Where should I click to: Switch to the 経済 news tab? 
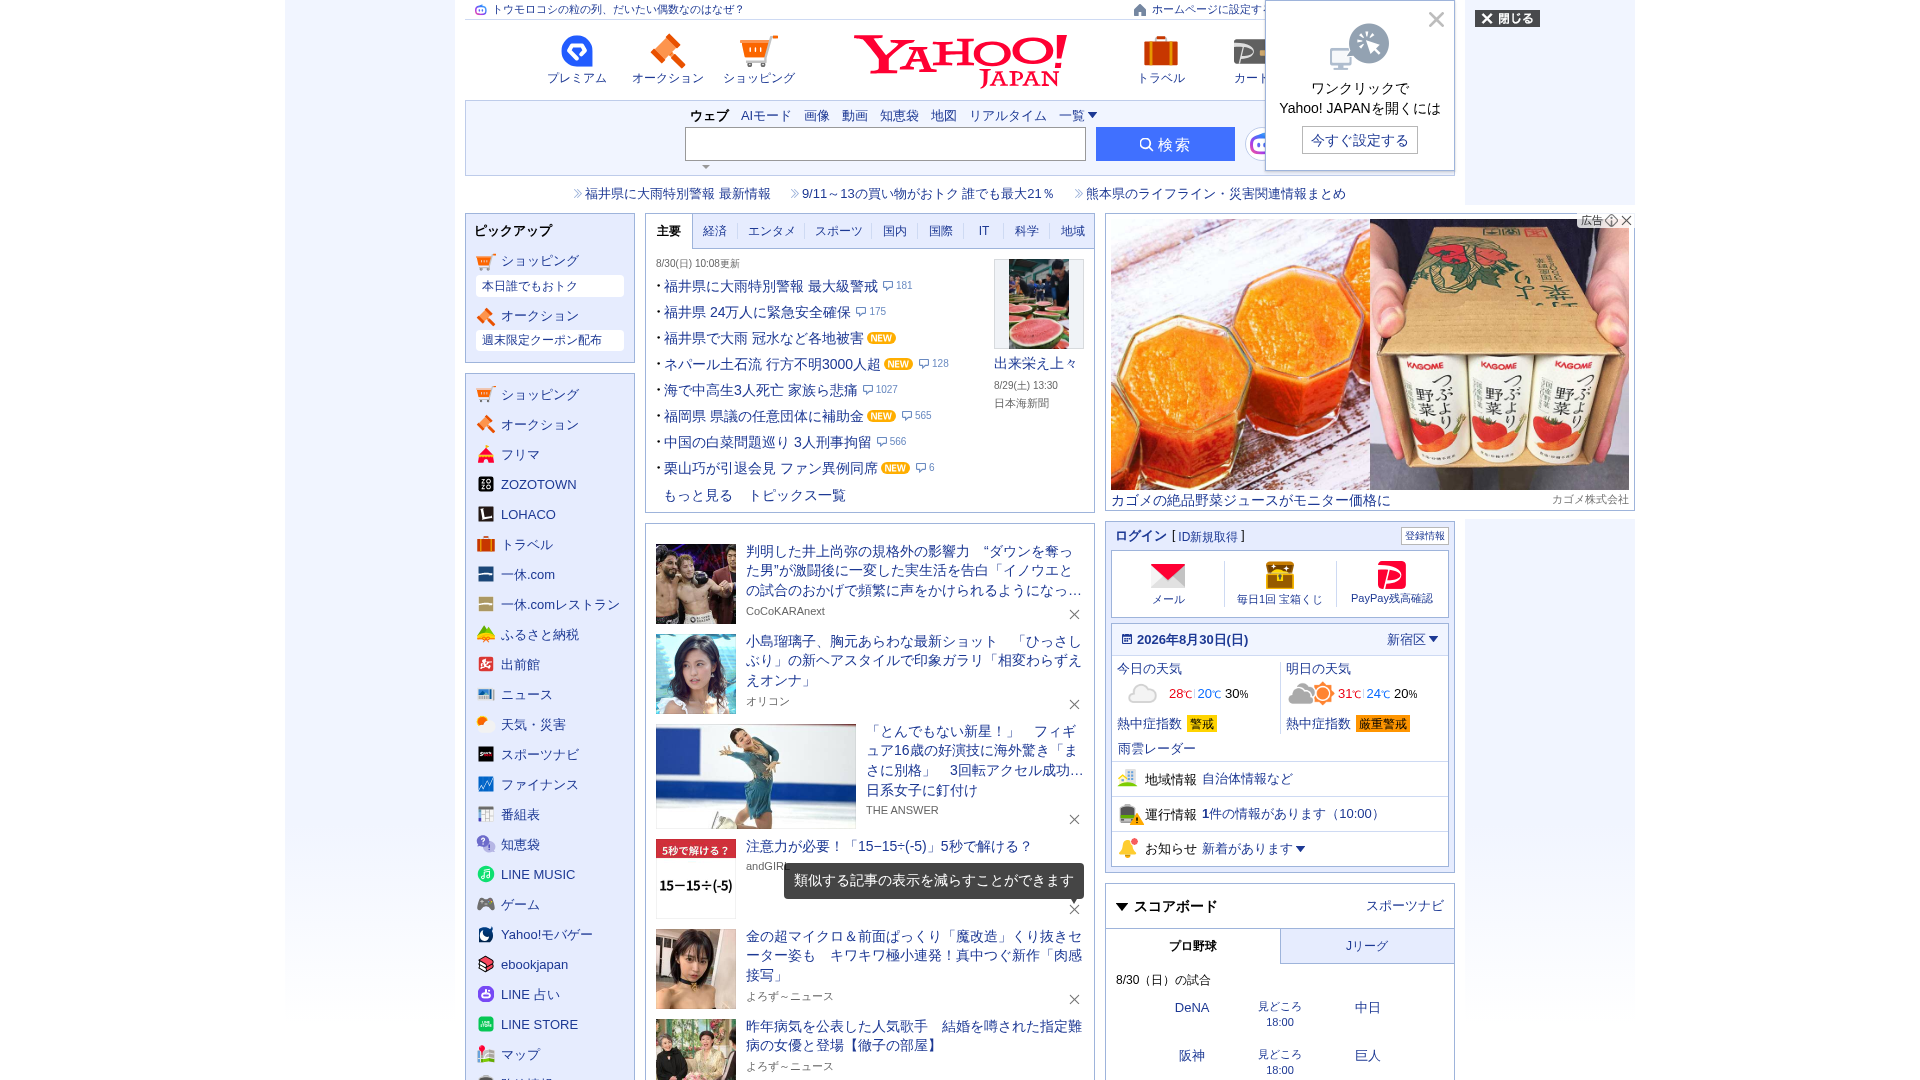point(715,232)
